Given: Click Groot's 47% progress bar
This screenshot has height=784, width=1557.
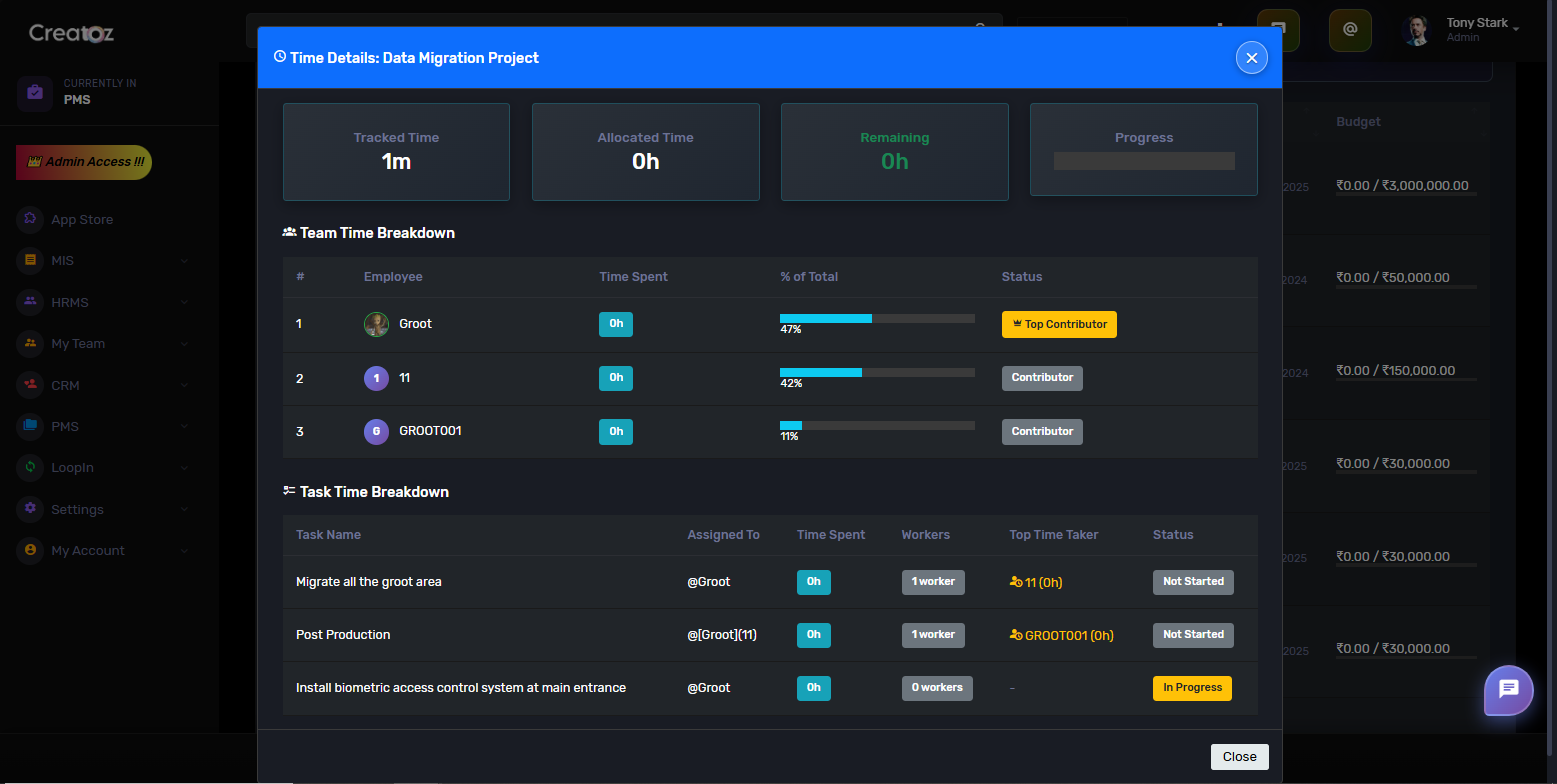Looking at the screenshot, I should (877, 319).
